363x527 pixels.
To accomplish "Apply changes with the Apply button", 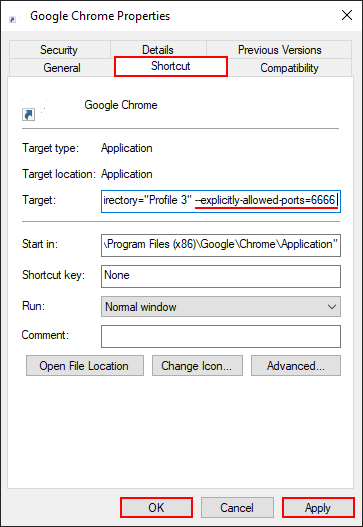I will click(318, 507).
